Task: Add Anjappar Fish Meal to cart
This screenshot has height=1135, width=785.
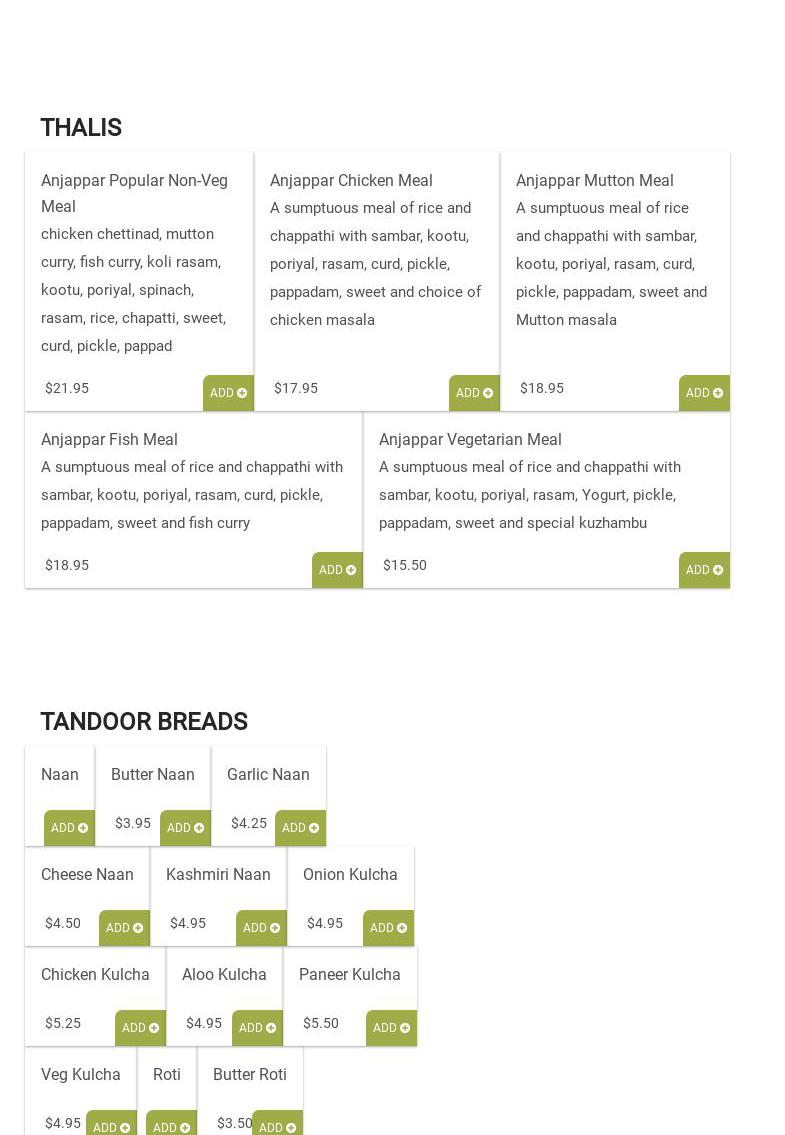Action: pyautogui.click(x=337, y=570)
